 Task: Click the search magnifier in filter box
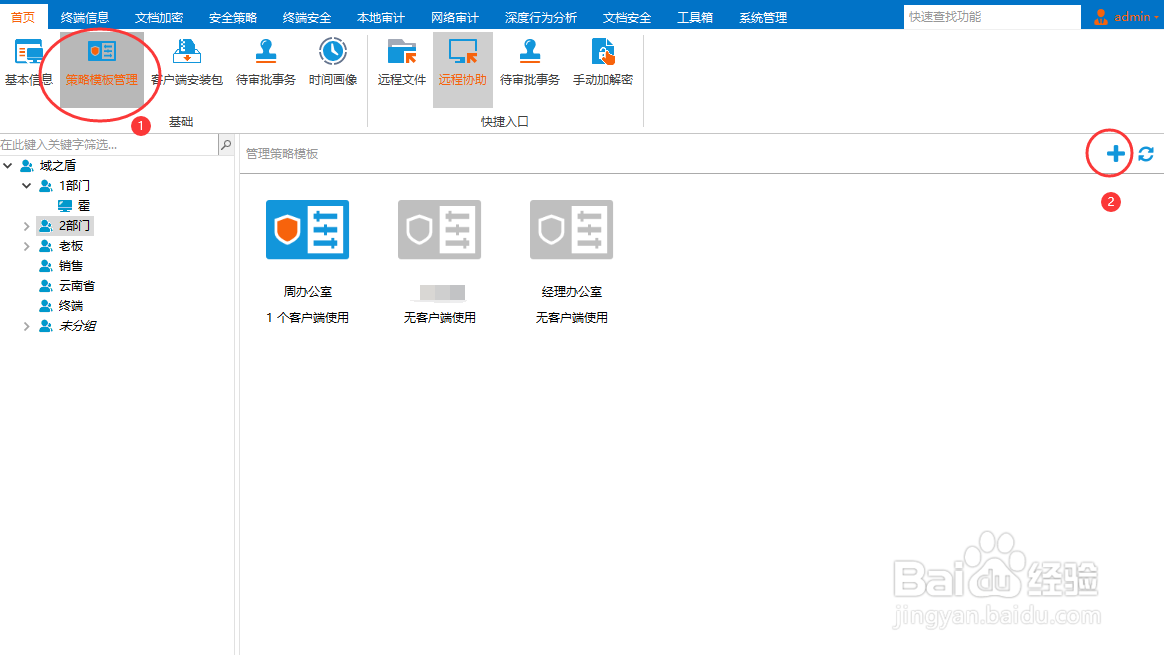point(226,145)
